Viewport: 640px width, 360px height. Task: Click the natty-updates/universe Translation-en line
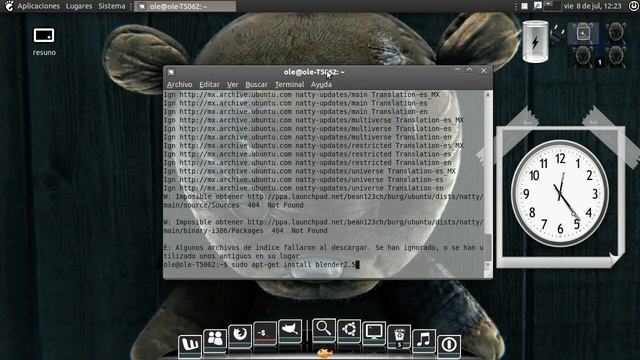tap(303, 188)
